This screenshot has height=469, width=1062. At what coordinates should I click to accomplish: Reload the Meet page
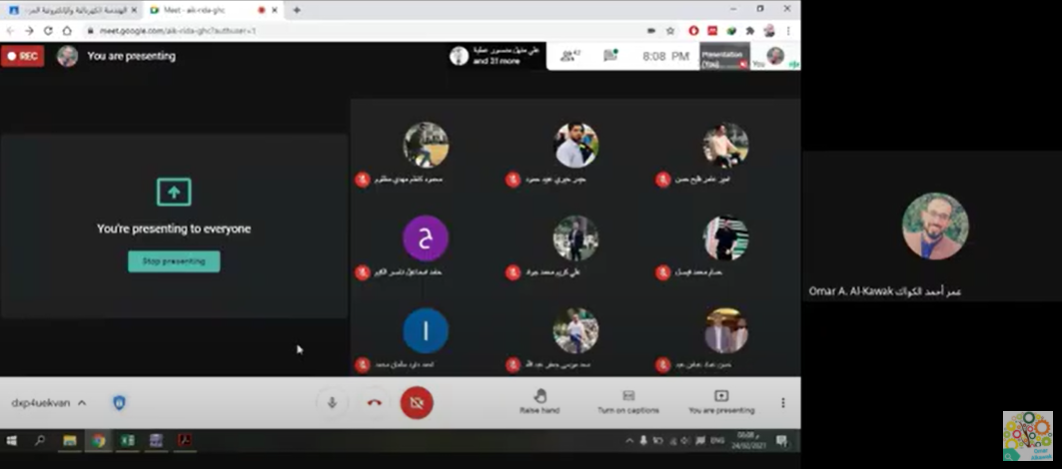point(48,31)
